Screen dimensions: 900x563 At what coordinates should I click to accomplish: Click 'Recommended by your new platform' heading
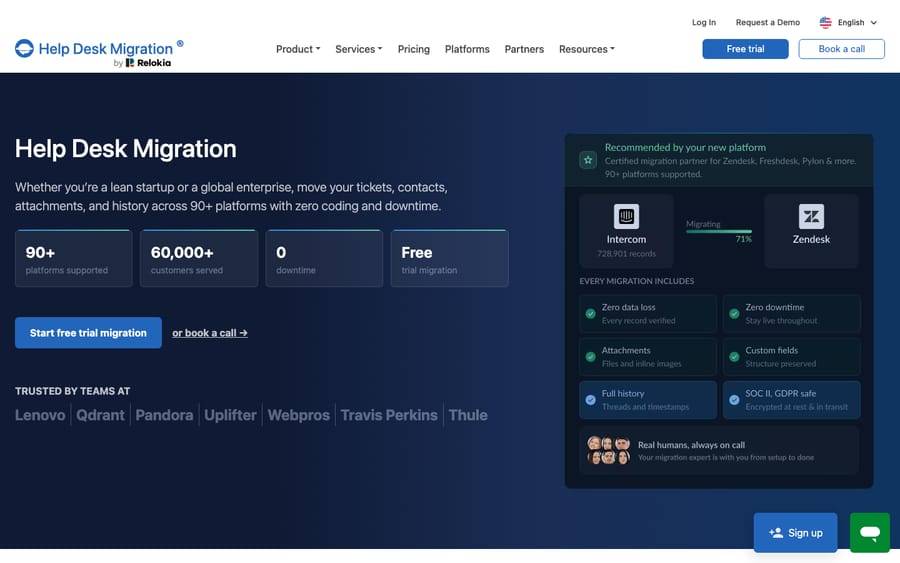pyautogui.click(x=685, y=147)
